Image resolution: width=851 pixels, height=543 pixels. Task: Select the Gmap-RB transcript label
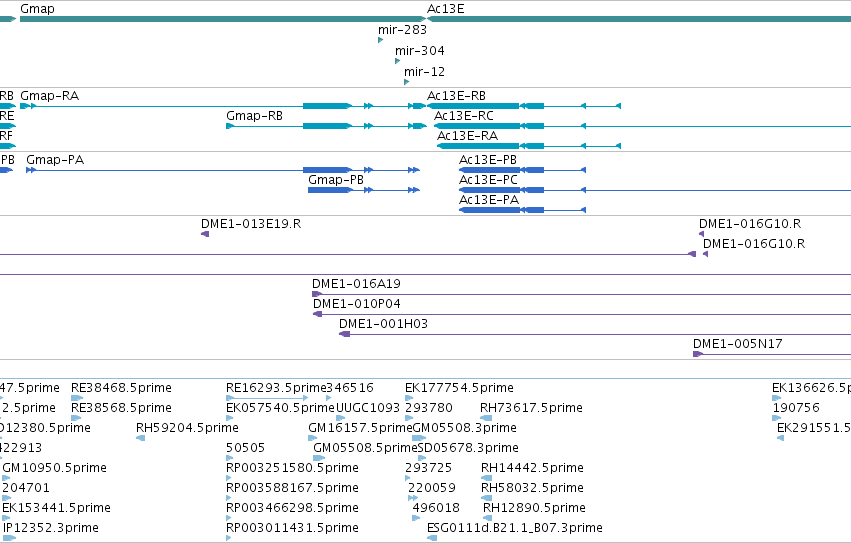255,116
